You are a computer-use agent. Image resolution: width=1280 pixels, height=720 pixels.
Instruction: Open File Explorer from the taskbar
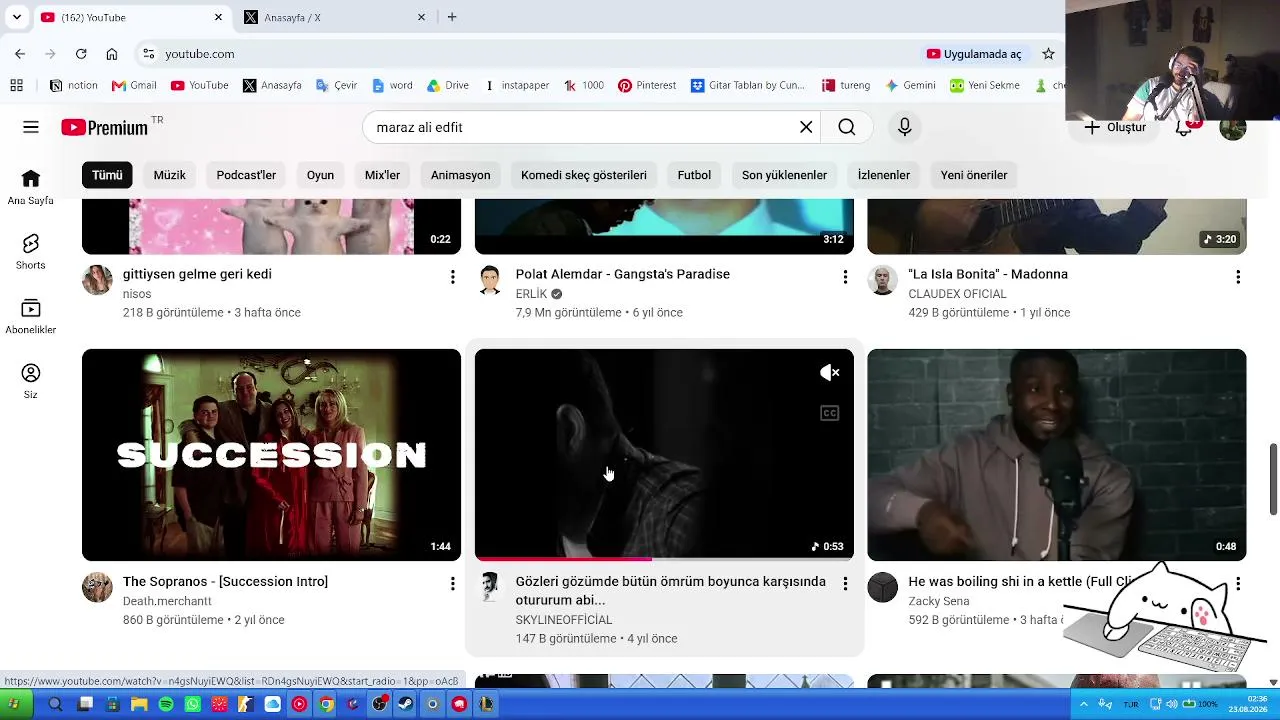point(139,704)
